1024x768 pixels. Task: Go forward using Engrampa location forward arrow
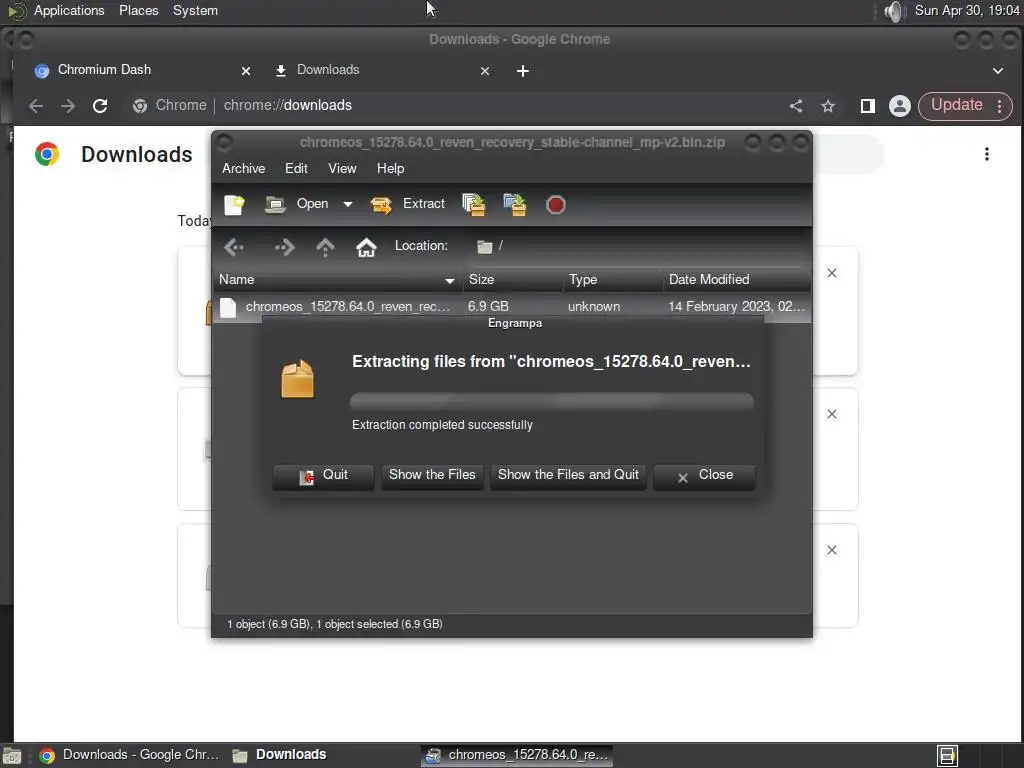(x=284, y=247)
